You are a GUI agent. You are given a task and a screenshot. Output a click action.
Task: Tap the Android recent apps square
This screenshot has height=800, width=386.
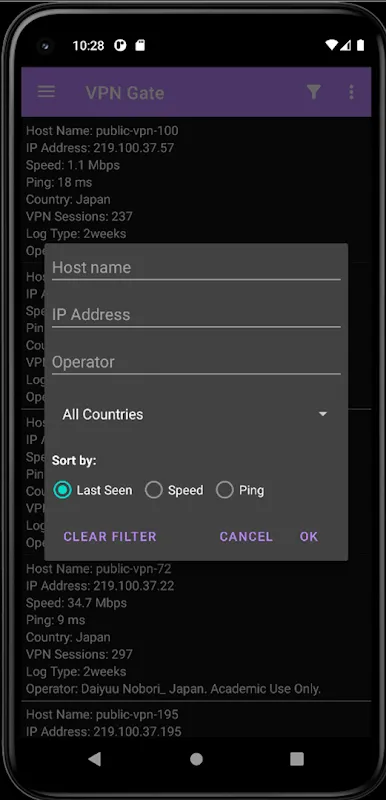297,759
